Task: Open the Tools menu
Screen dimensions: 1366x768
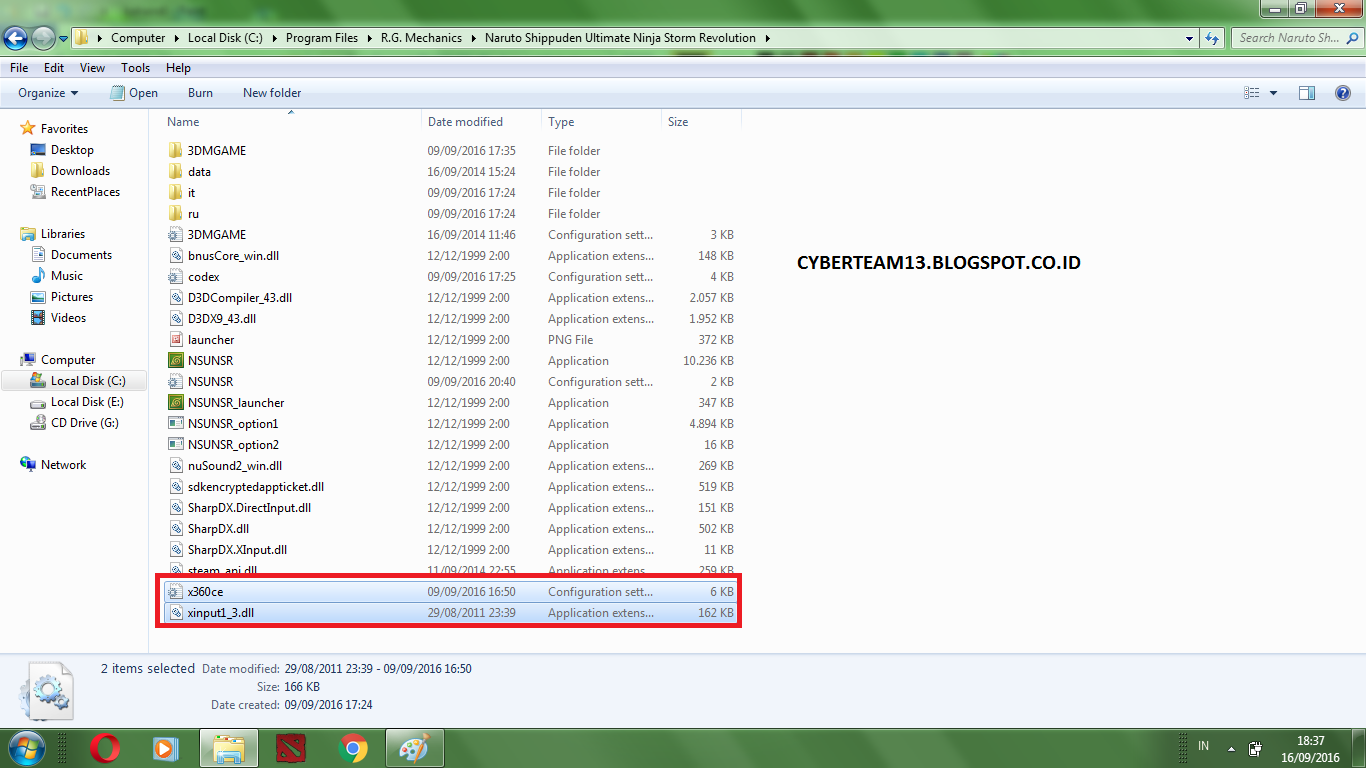Action: click(x=136, y=68)
